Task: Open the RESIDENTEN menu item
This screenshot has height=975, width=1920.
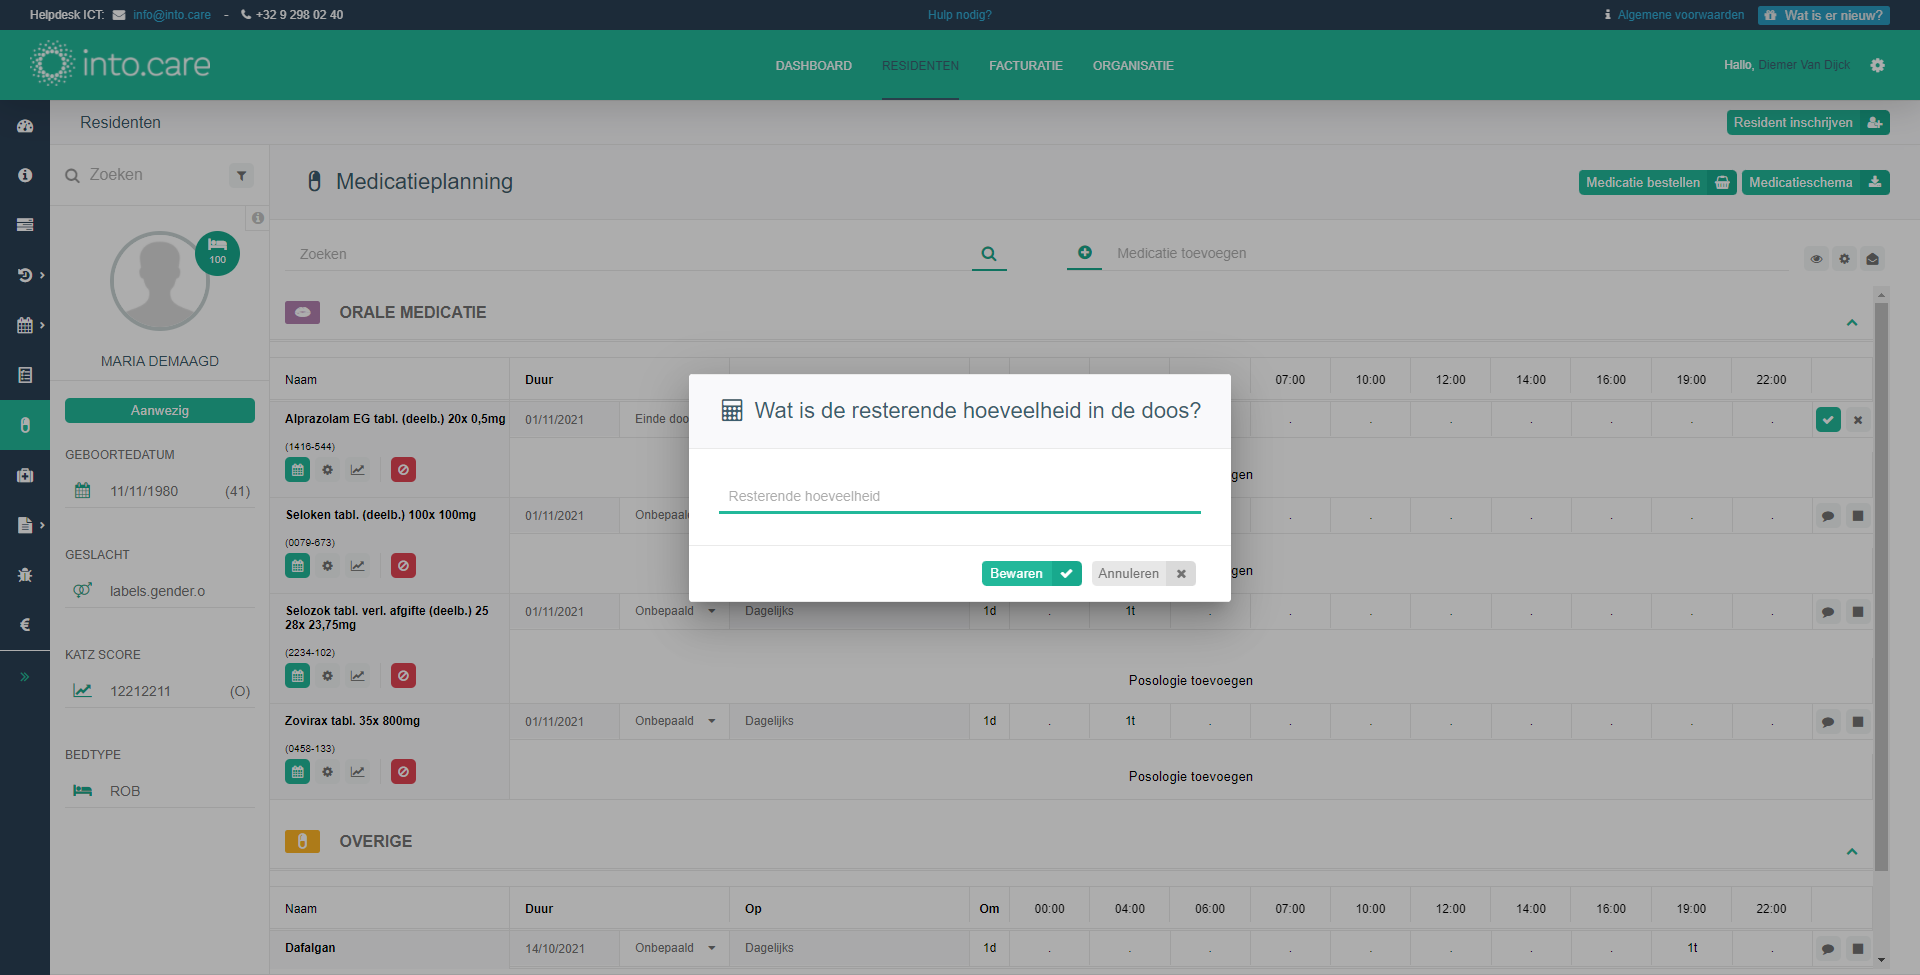Action: 920,66
